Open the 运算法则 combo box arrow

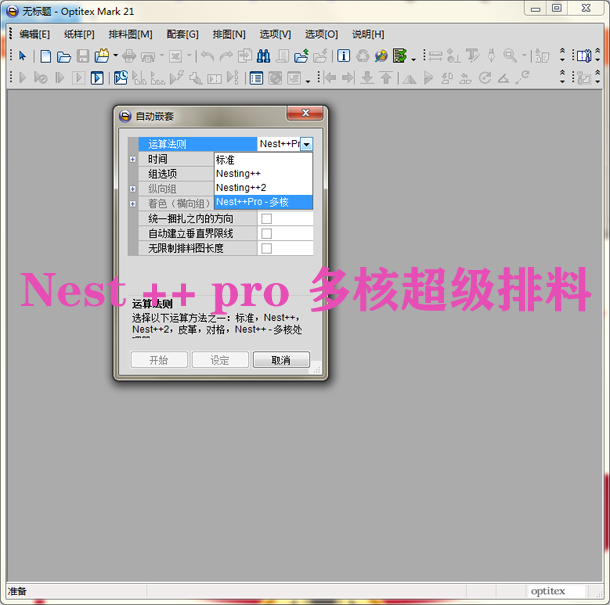coord(307,144)
